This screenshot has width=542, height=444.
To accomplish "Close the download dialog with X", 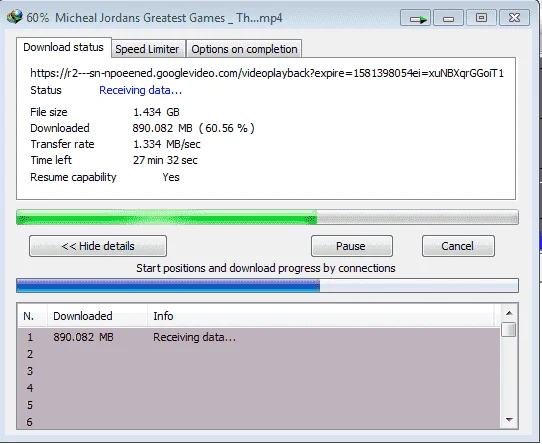I will coord(514,18).
